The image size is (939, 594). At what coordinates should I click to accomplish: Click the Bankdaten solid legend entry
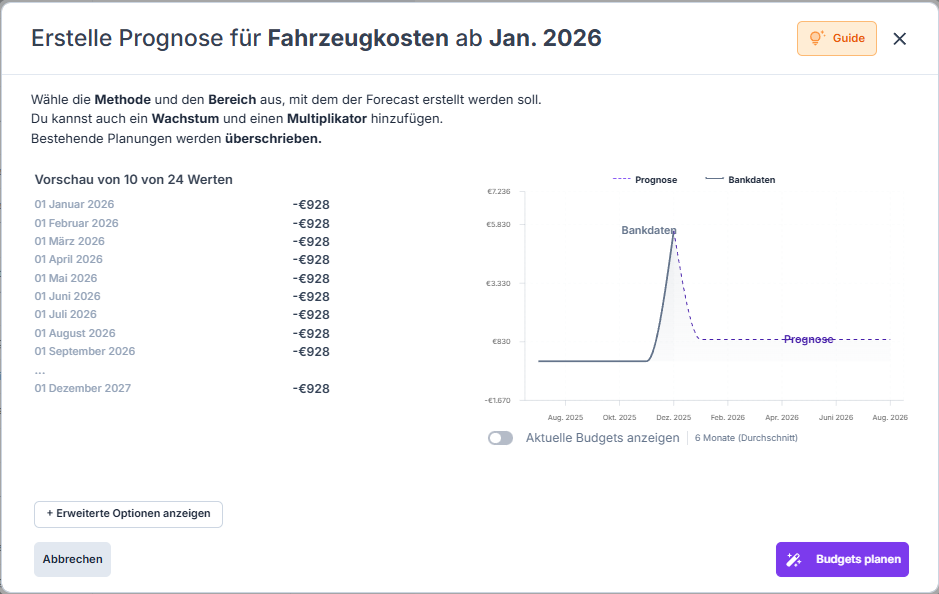[x=740, y=180]
